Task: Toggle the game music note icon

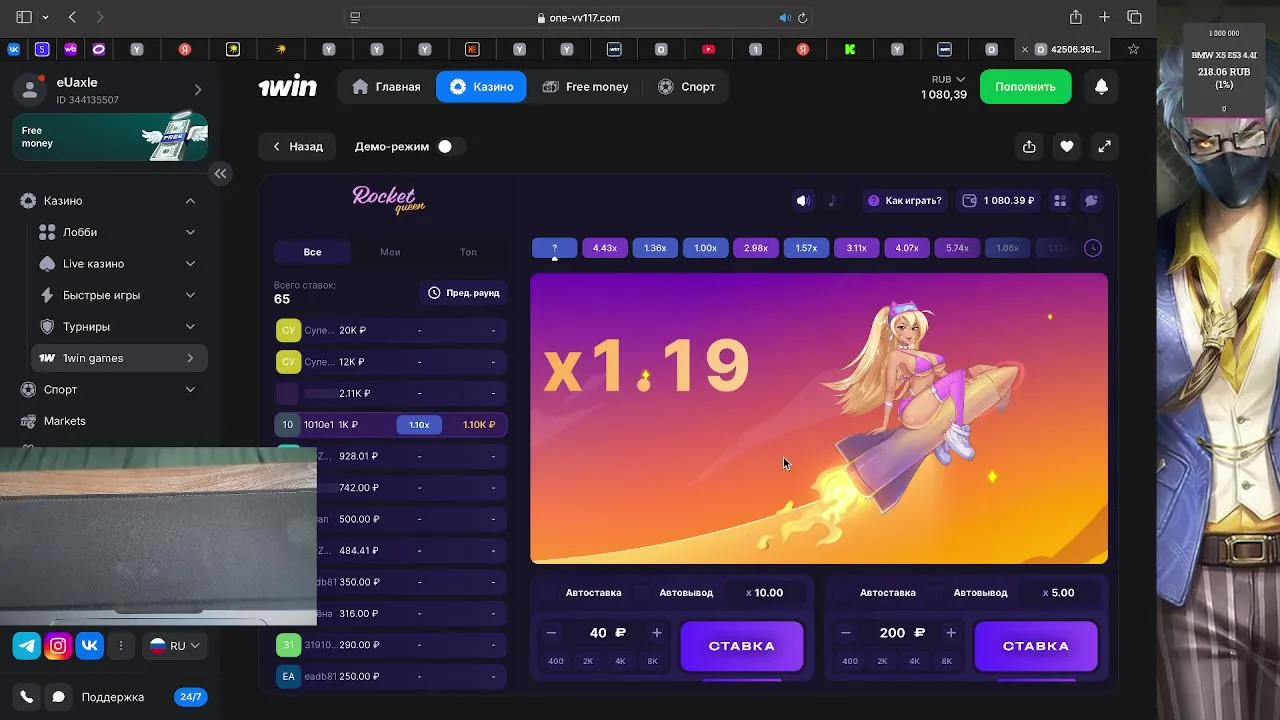Action: [x=832, y=200]
